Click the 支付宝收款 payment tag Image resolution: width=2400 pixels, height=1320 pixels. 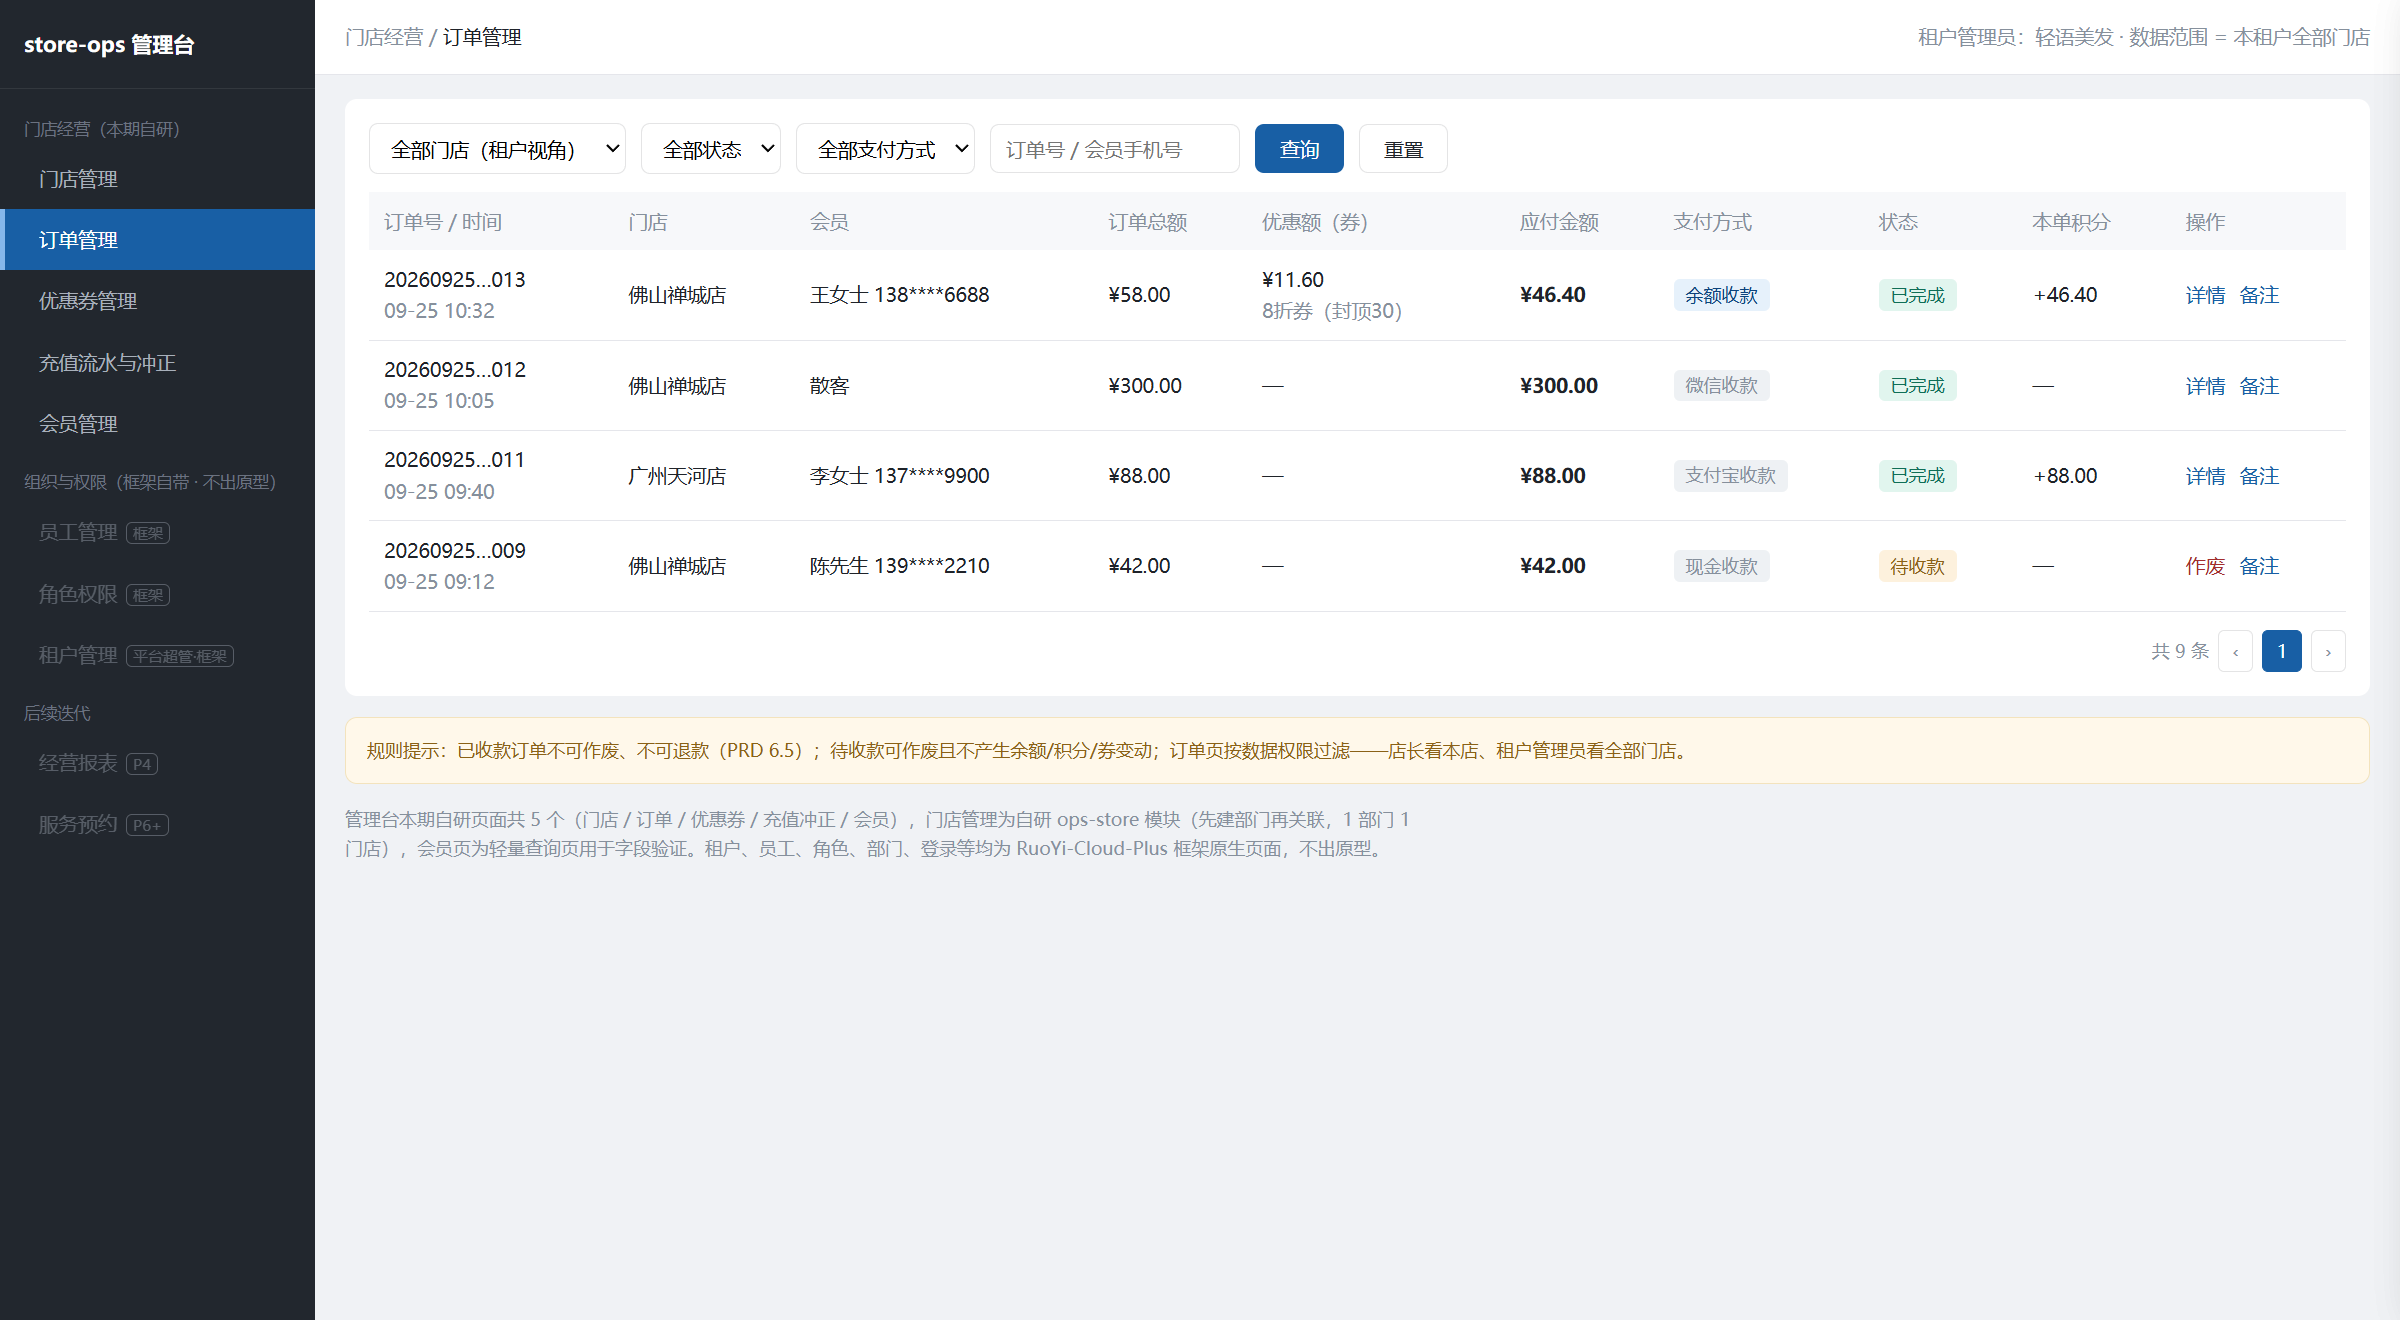click(x=1730, y=476)
